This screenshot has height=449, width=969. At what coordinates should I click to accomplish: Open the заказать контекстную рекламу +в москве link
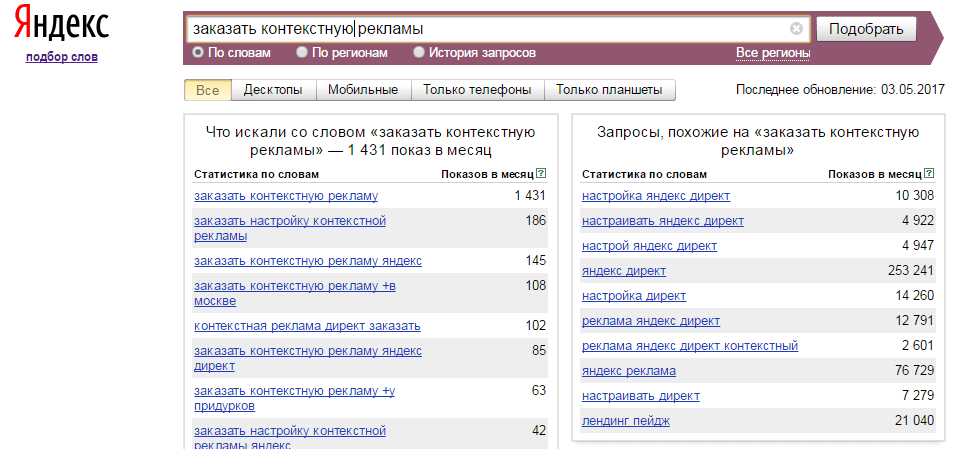294,293
